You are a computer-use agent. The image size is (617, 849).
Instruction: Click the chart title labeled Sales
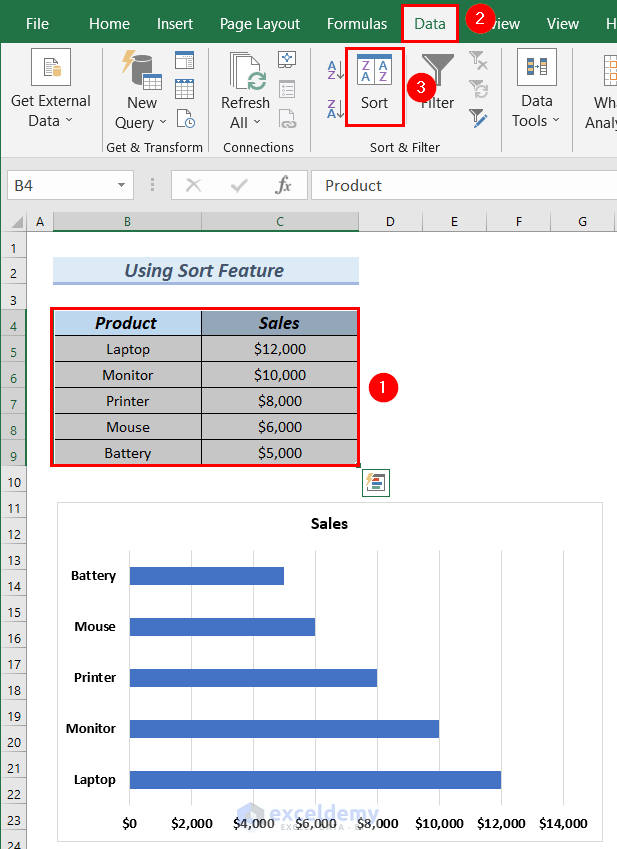point(329,523)
